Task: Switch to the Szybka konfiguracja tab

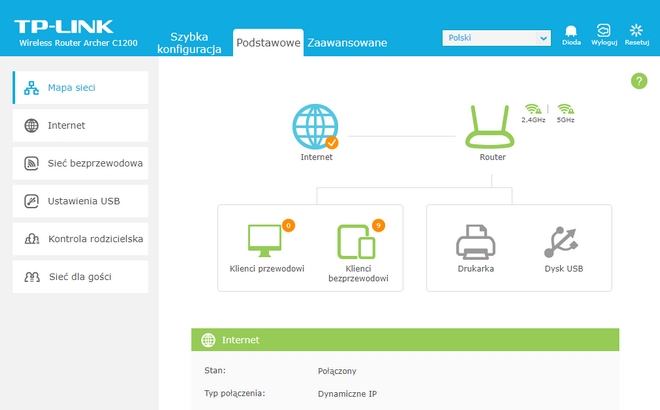Action: coord(195,43)
